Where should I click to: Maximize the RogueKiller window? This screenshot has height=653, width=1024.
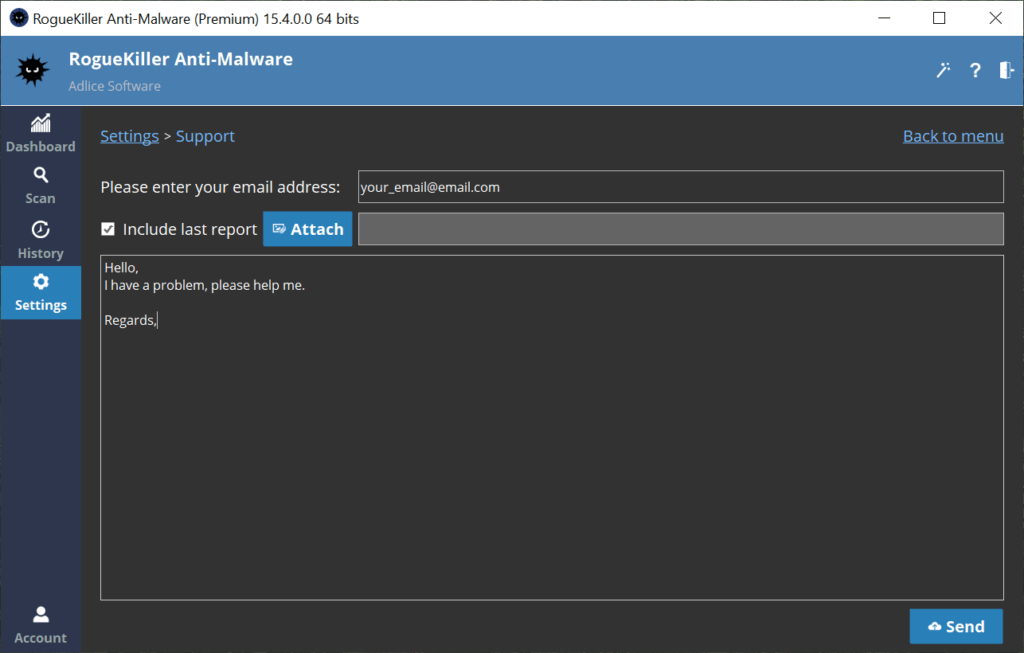[x=939, y=18]
